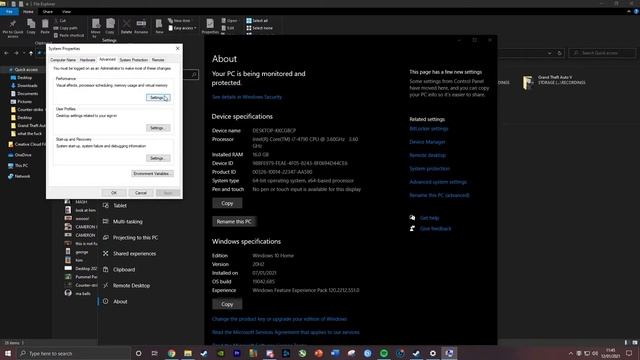Select Pictures in navigation pane
The image size is (640, 360).
point(22,102)
